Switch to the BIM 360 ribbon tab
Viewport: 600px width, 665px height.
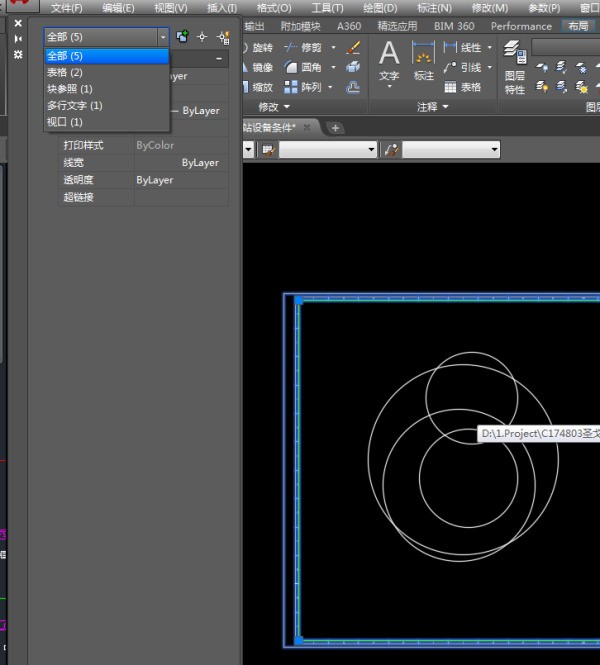(454, 26)
